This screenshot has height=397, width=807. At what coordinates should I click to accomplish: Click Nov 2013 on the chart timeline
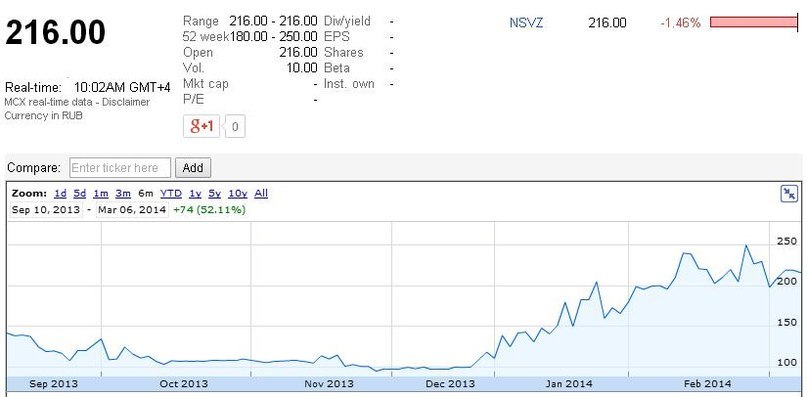coord(329,384)
